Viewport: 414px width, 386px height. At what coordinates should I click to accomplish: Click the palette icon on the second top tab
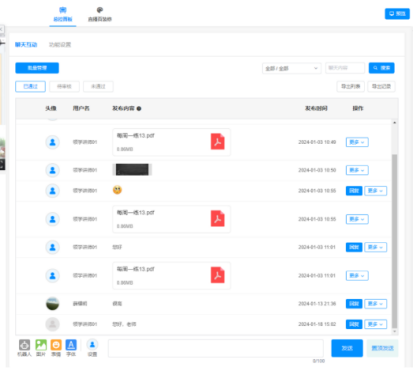pyautogui.click(x=100, y=10)
